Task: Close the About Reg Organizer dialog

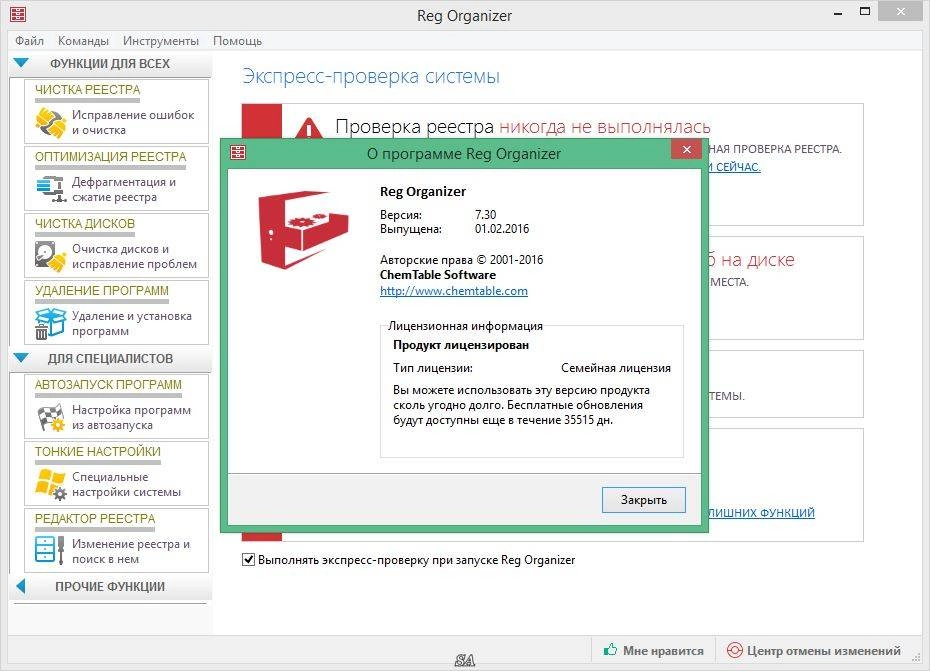Action: click(x=686, y=150)
